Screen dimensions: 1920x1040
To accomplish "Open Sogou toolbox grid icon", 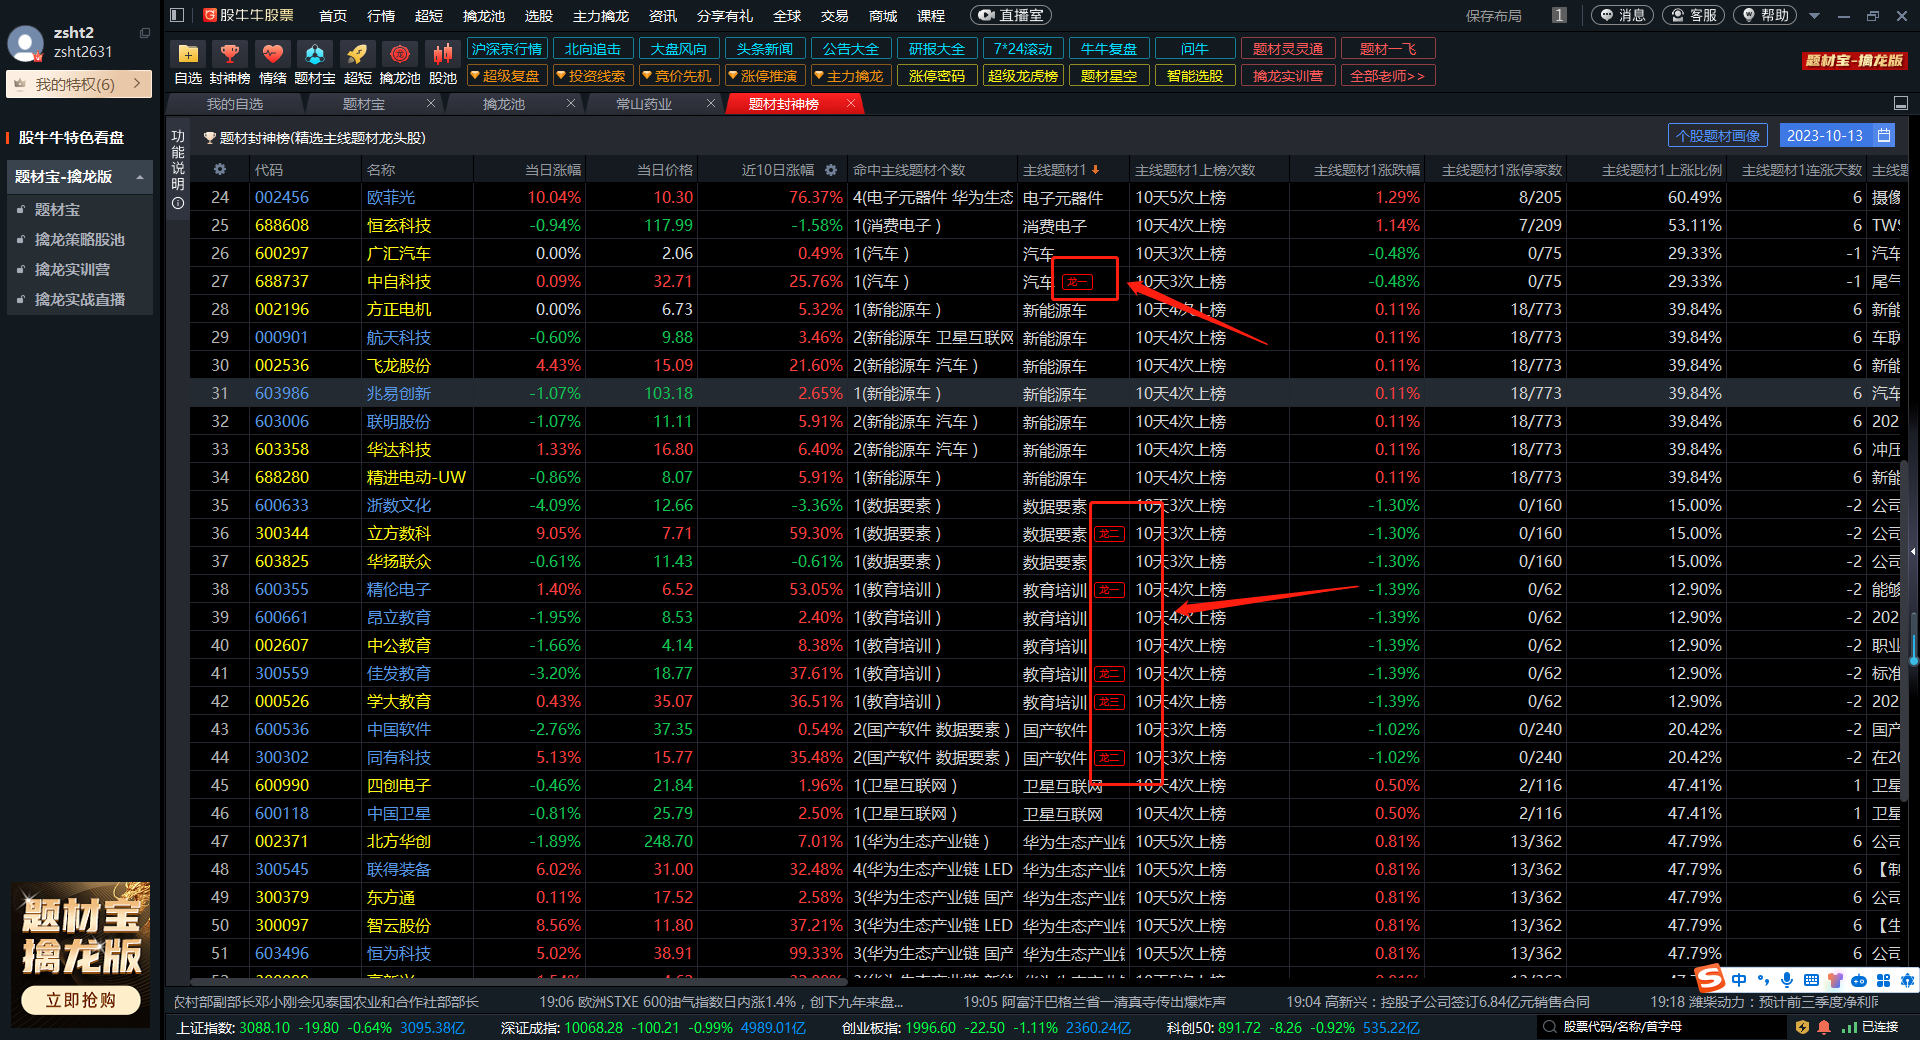I will [x=1884, y=980].
